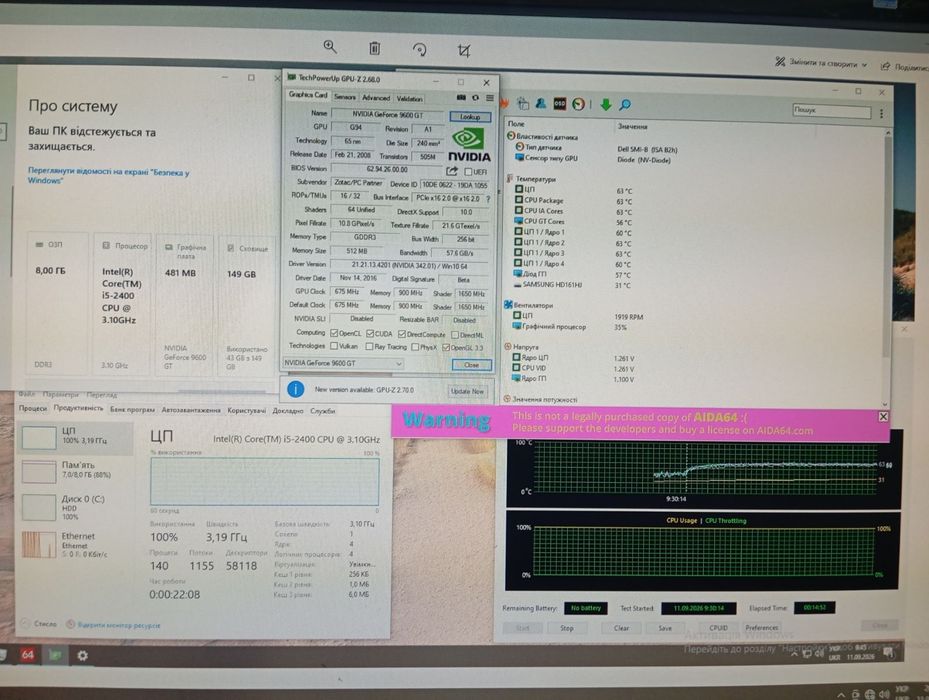The image size is (929, 700).
Task: Click AIDA64 blue magnifier search icon
Action: [624, 106]
